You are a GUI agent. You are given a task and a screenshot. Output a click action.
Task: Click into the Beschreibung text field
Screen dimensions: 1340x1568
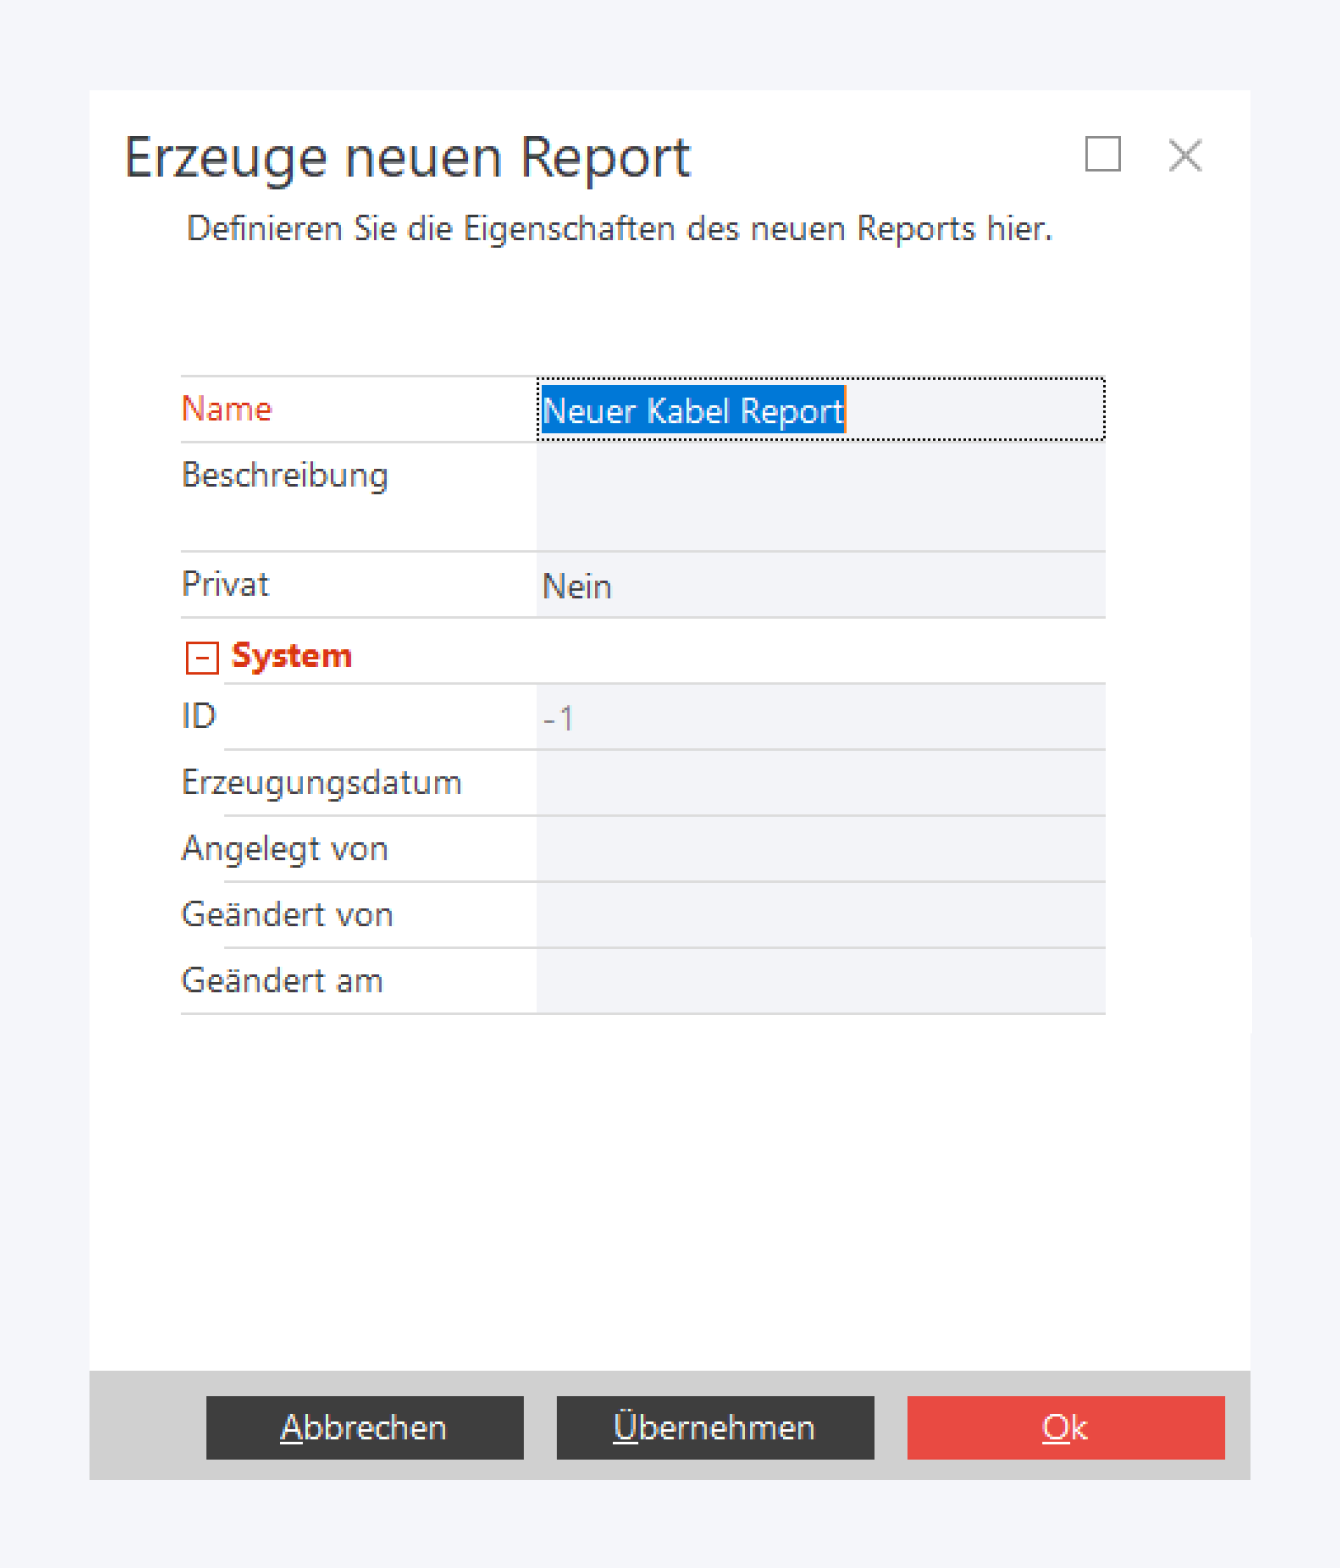[820, 496]
